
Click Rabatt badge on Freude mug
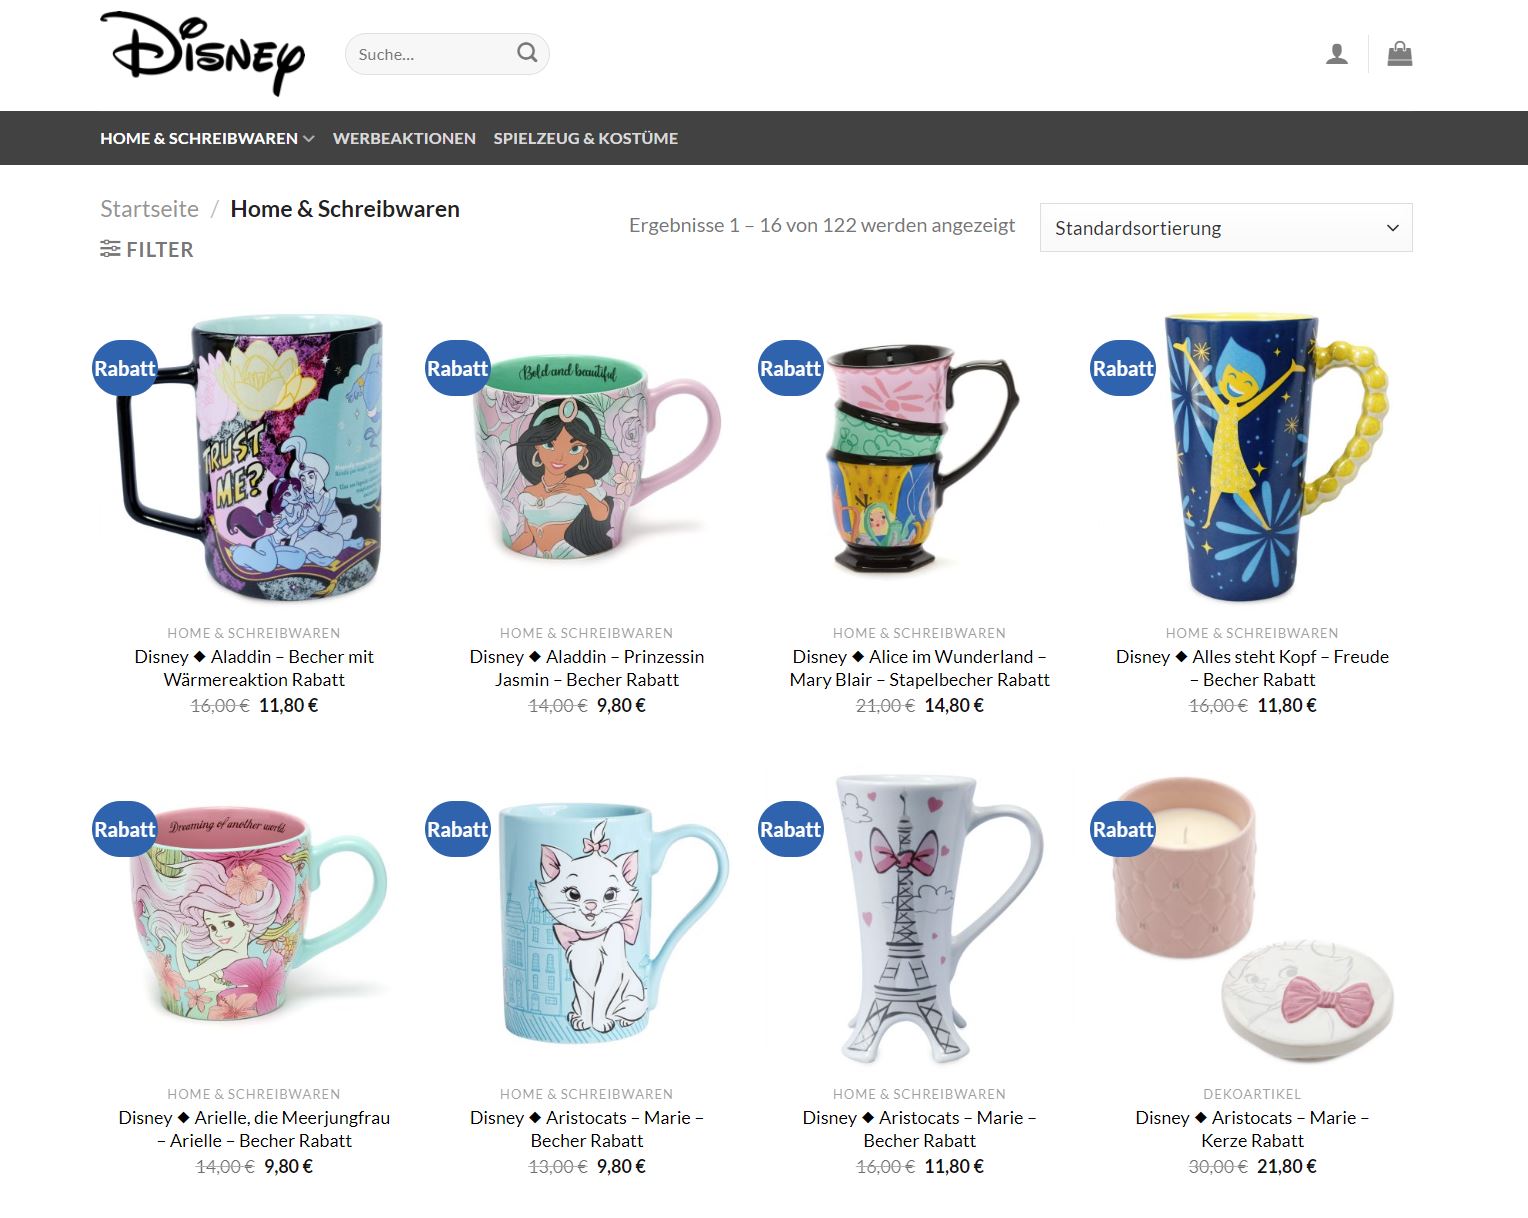click(x=1123, y=368)
